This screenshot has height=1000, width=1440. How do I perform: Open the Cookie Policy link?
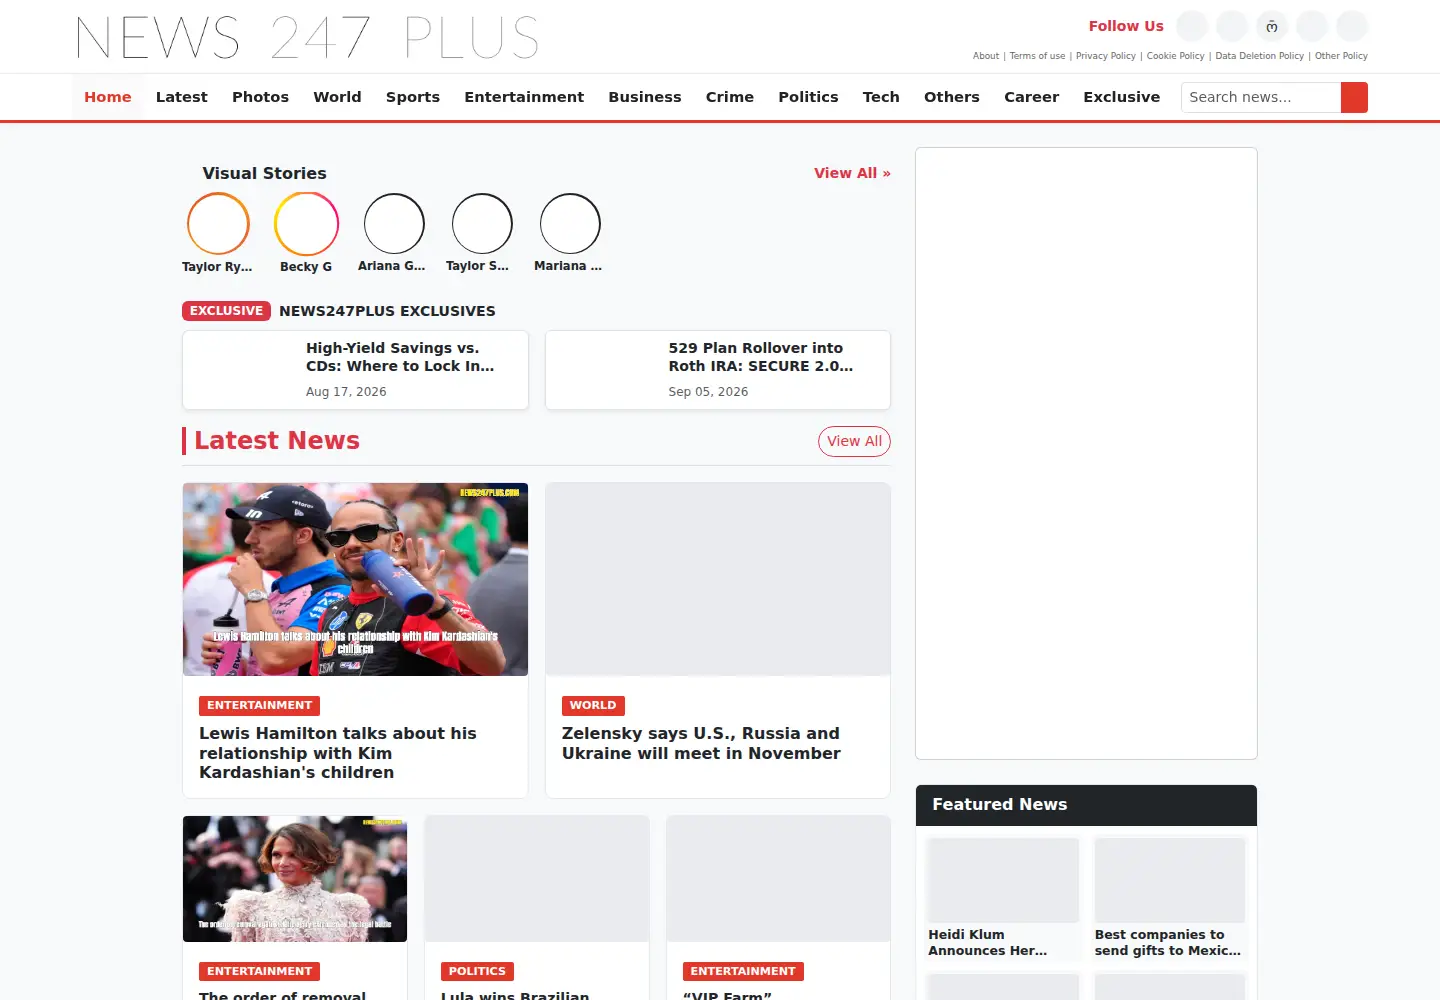tap(1176, 56)
